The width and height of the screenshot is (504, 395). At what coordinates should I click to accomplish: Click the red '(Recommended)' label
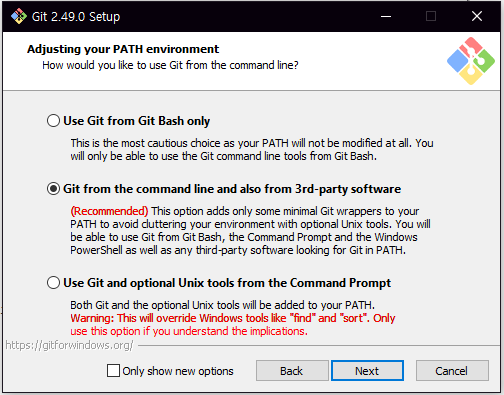pos(109,211)
